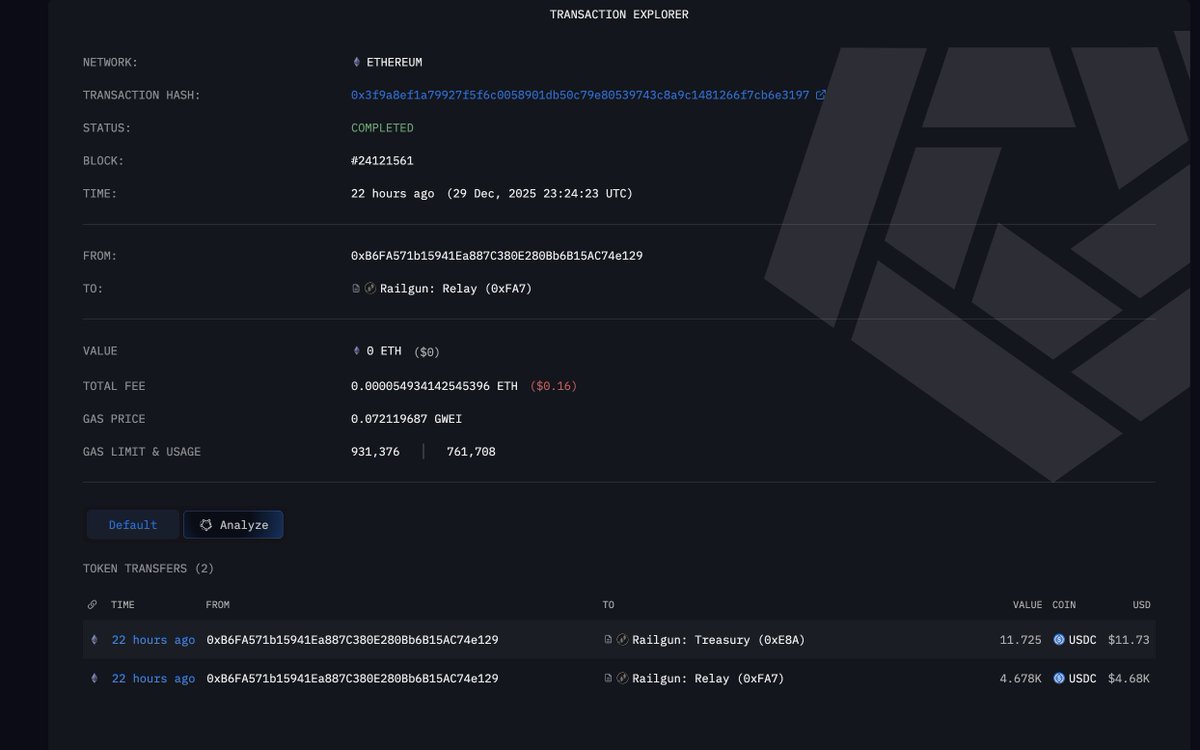Click block number #24121561
The image size is (1200, 750).
click(x=382, y=161)
